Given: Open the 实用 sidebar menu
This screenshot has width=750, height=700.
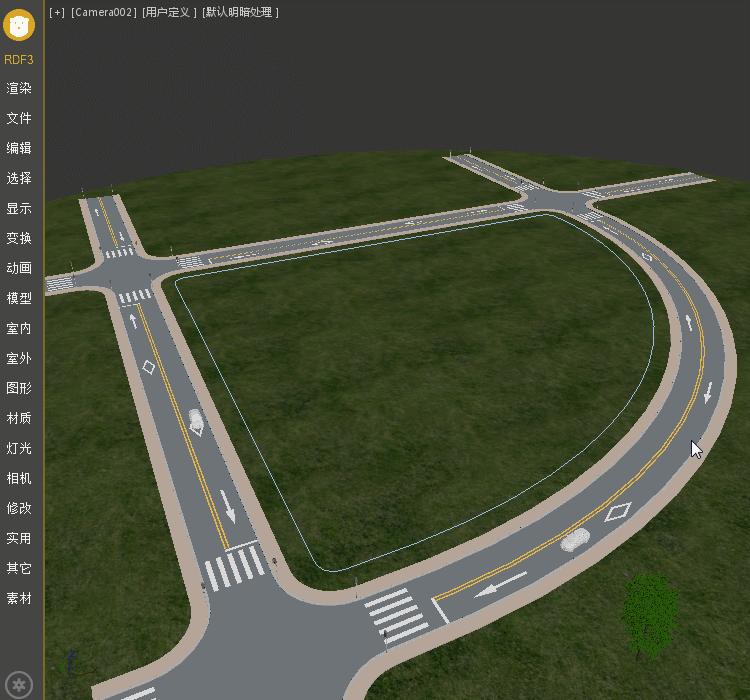Looking at the screenshot, I should tap(19, 538).
